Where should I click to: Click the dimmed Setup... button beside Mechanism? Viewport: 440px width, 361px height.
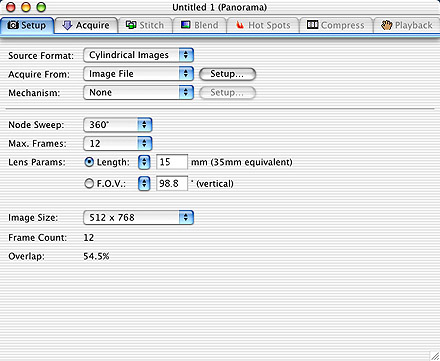coord(227,93)
